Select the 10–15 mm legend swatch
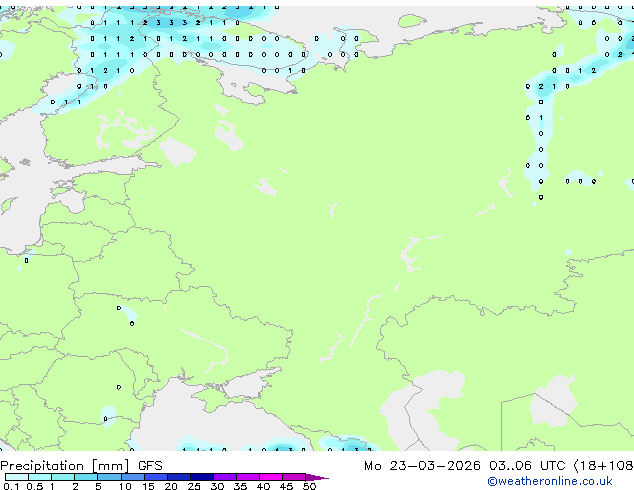Screen dimensions: 634x490 (132, 477)
